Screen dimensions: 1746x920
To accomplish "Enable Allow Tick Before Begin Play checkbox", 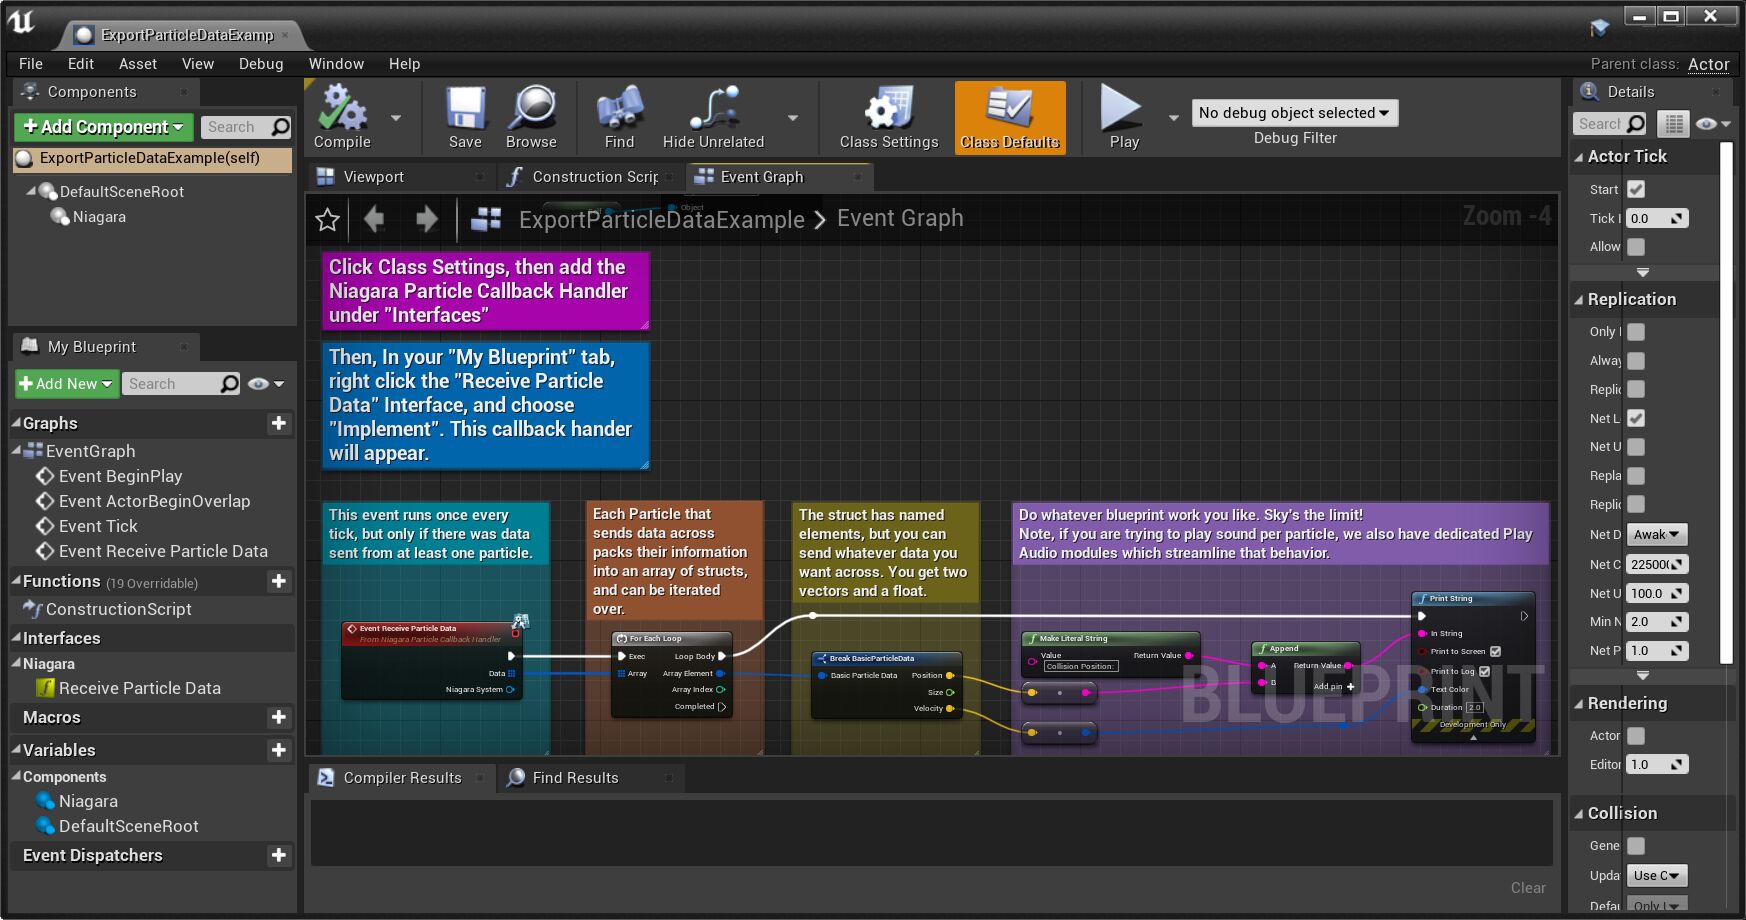I will [1636, 247].
